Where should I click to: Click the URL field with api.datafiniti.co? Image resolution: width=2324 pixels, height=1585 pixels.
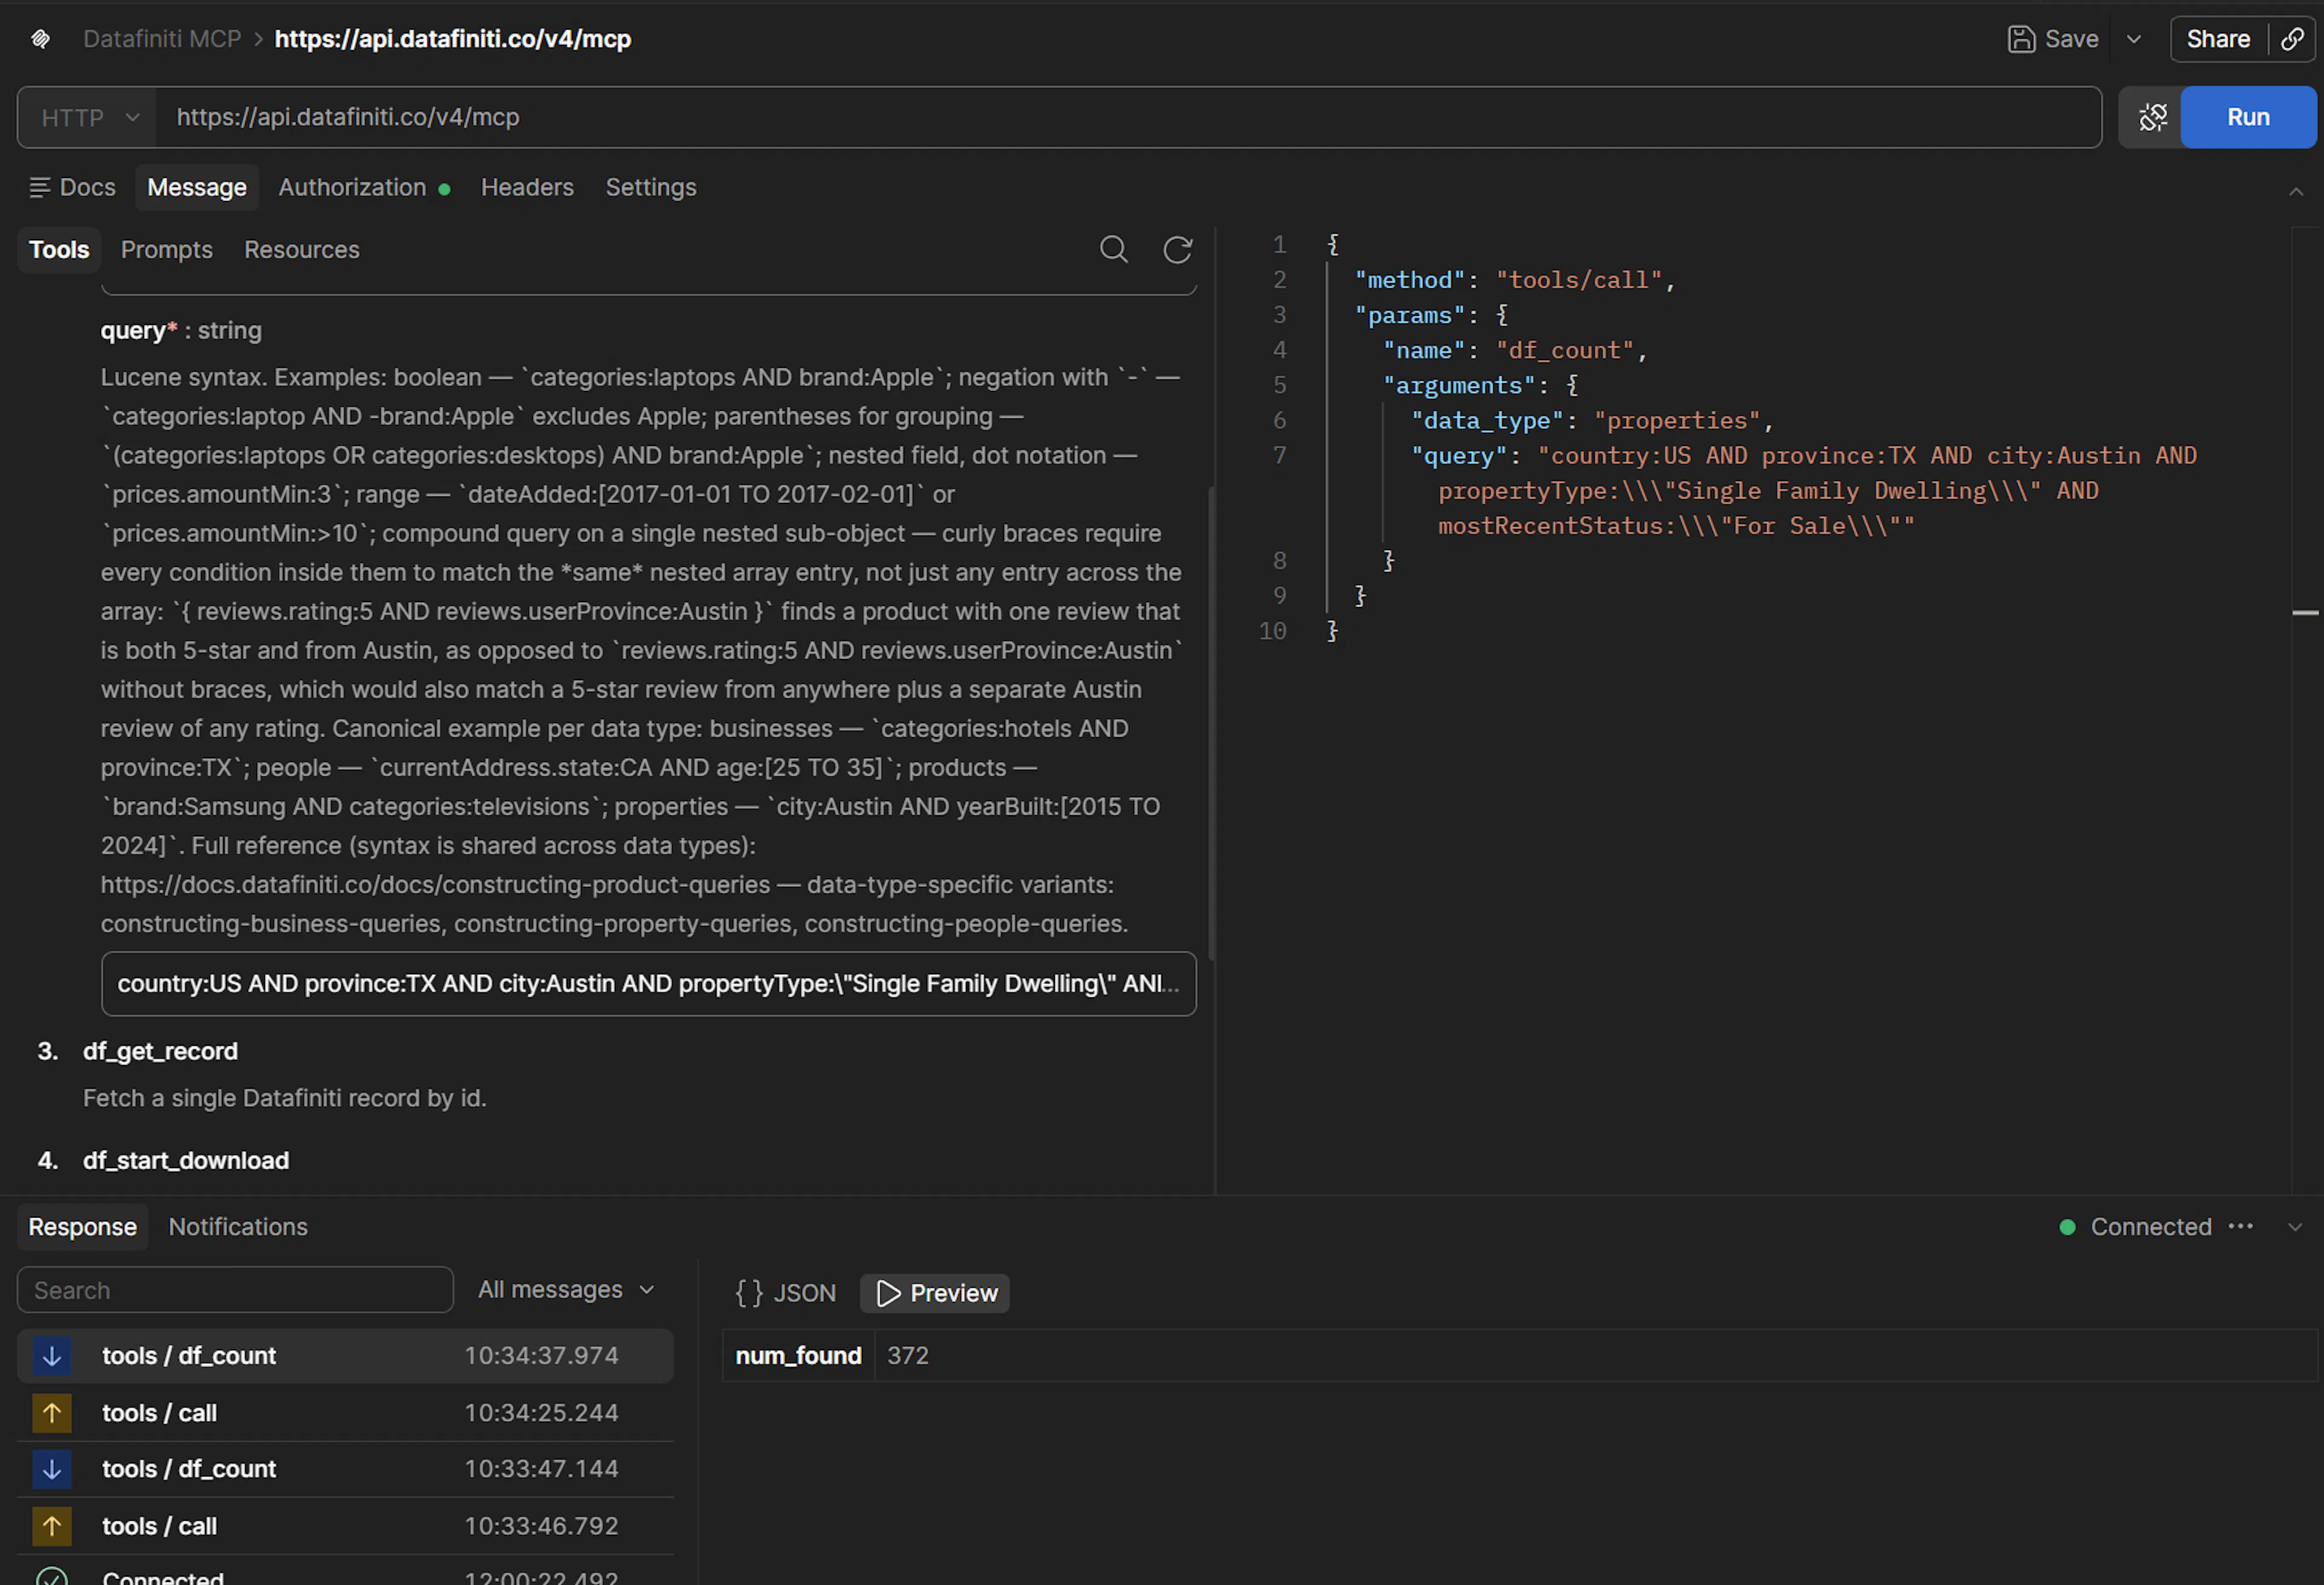(x=1128, y=118)
